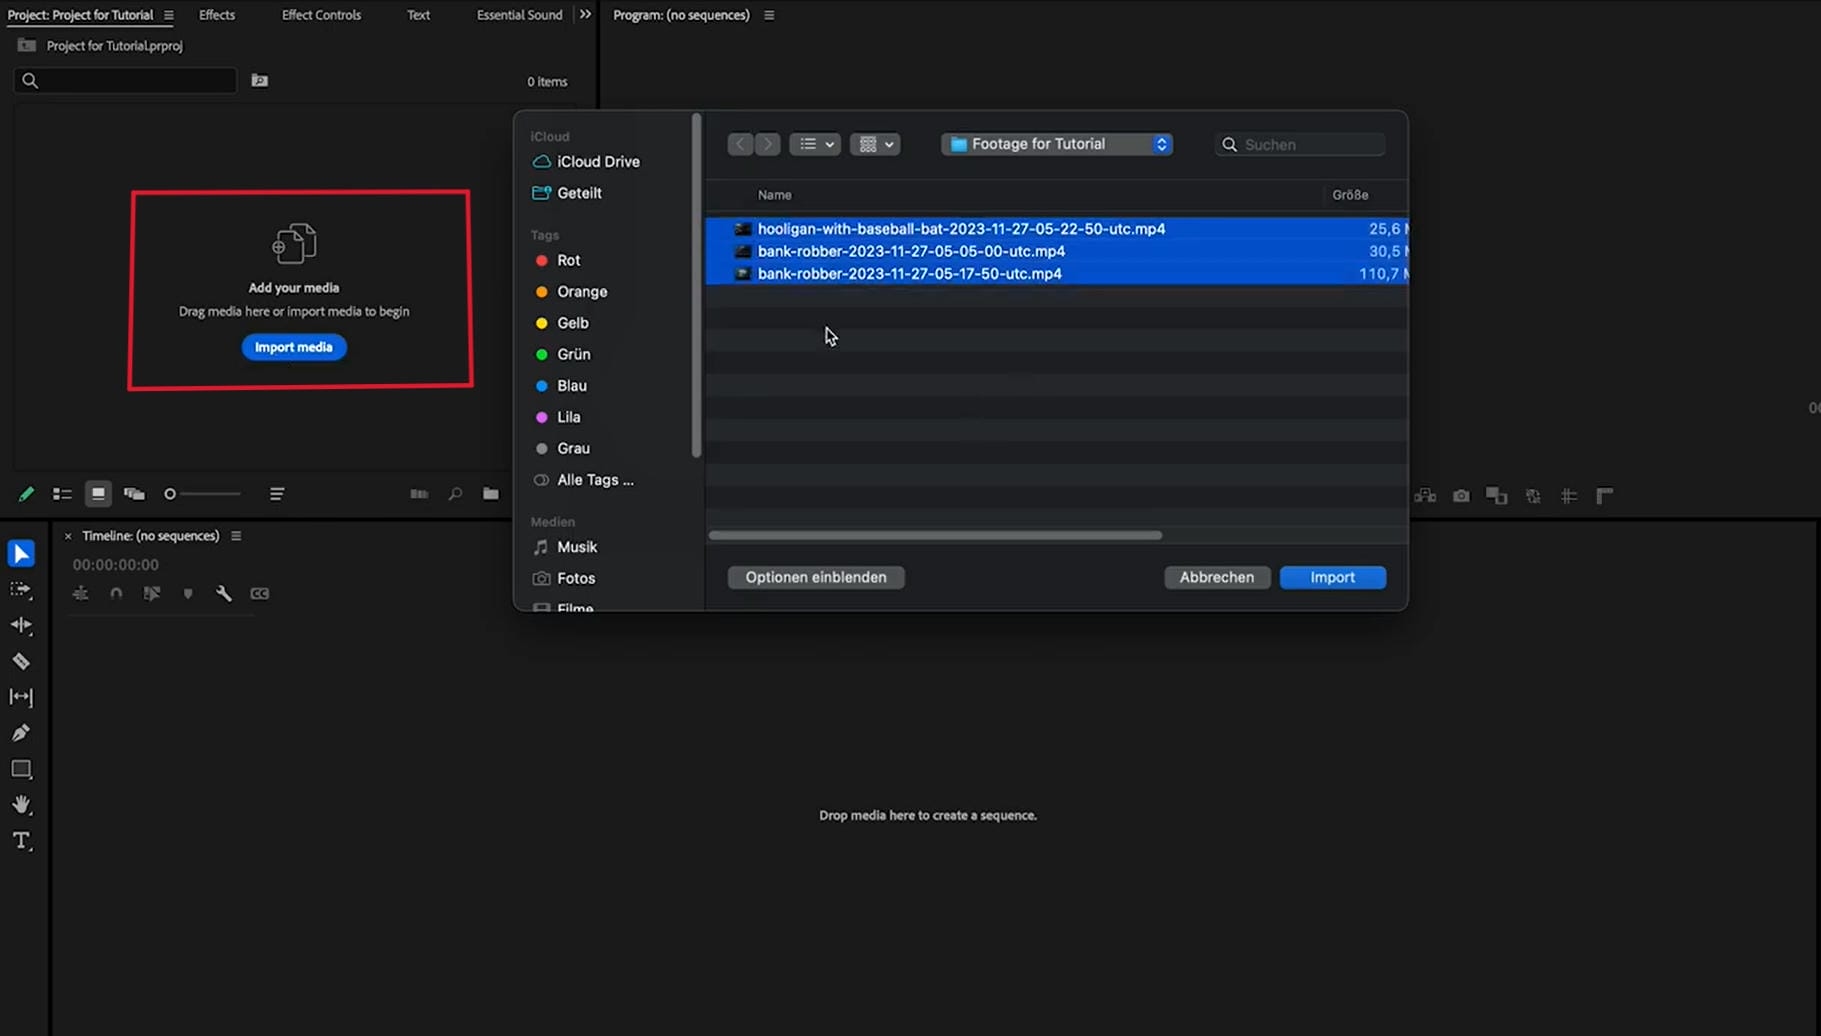This screenshot has width=1821, height=1036.
Task: Switch Project panel to Freeform view
Action: [134, 494]
